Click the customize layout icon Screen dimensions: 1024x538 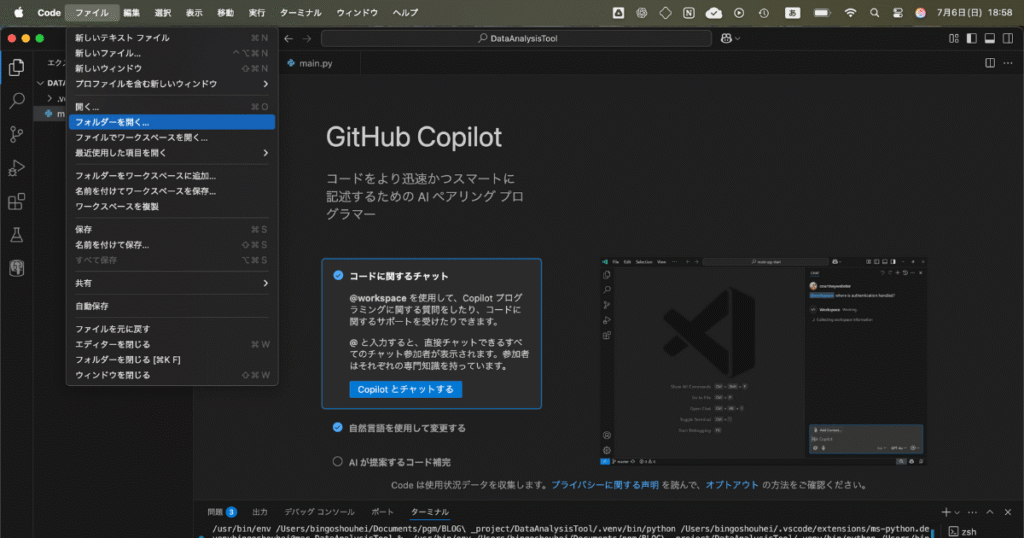(953, 39)
